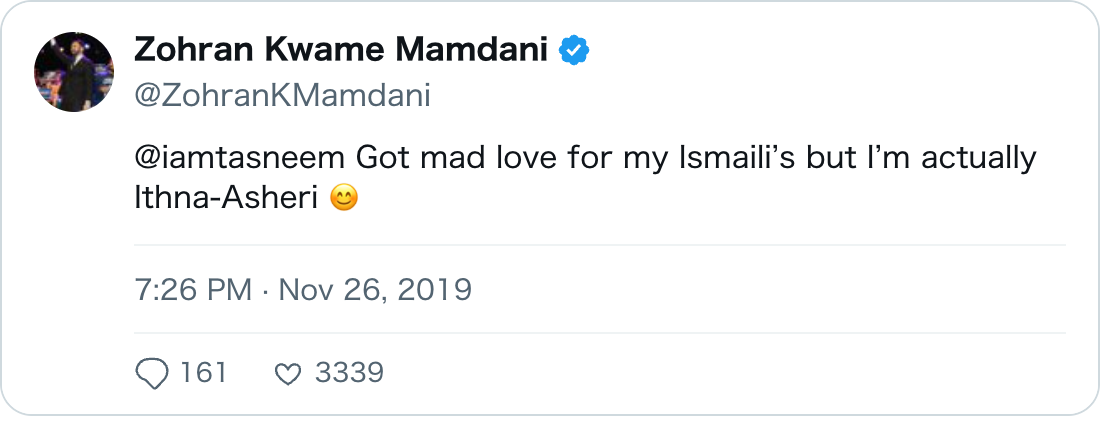Click the 7:26 PM timestamp
Viewport: 1108px width, 424px height.
click(193, 290)
